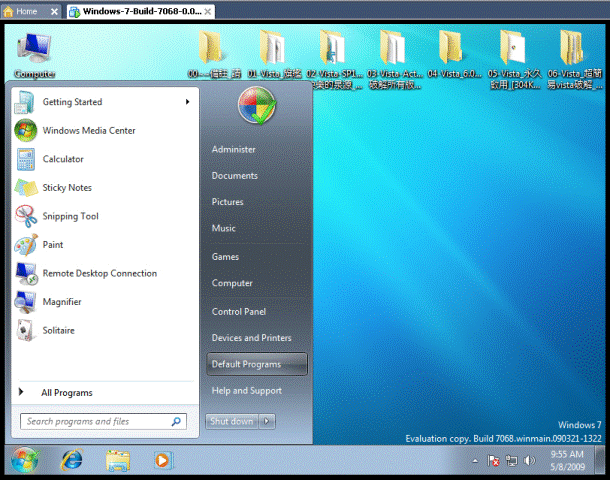Open Administer user folder
Screen dimensions: 610x480
click(233, 149)
